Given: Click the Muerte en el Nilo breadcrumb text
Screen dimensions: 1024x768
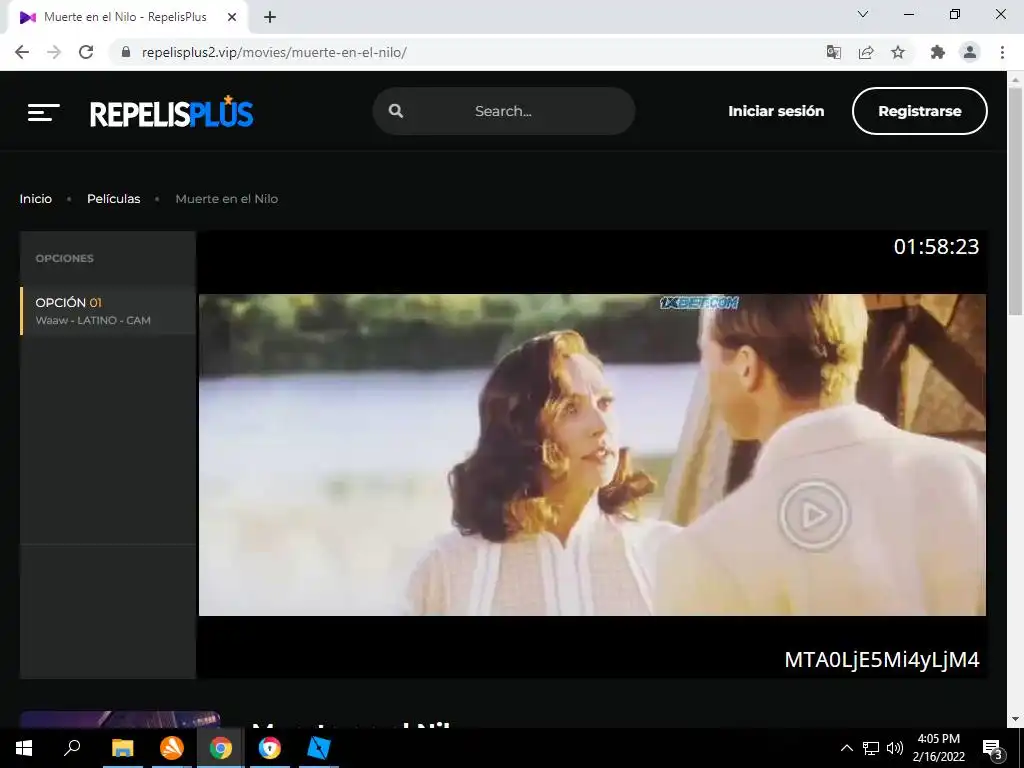Looking at the screenshot, I should 227,199.
